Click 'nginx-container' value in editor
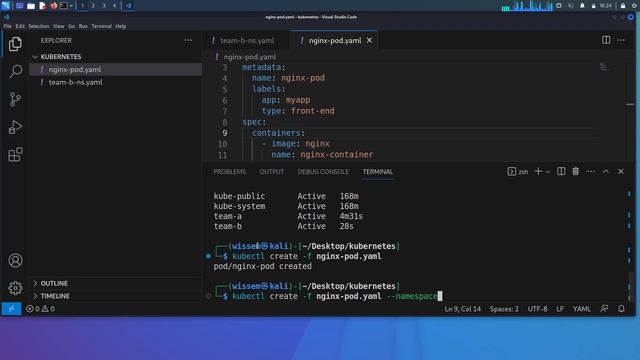This screenshot has width=640, height=360. (x=337, y=155)
